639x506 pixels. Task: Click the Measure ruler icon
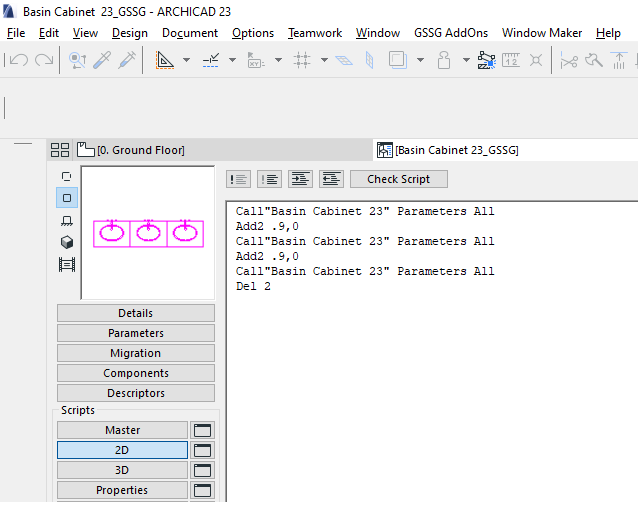click(x=511, y=60)
